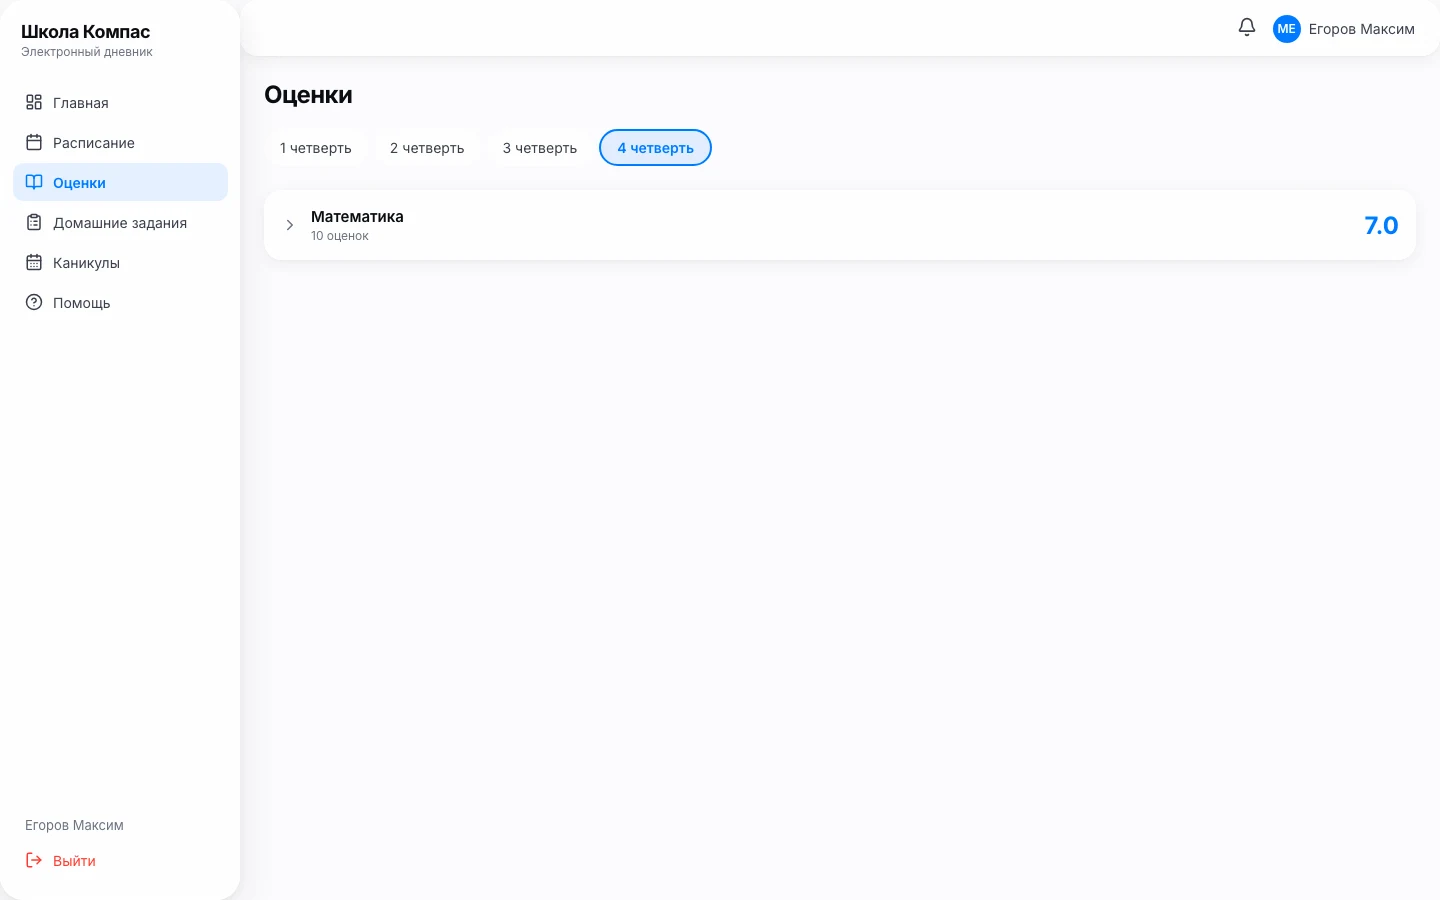
Task: Open Оценки in the sidebar
Action: point(120,182)
